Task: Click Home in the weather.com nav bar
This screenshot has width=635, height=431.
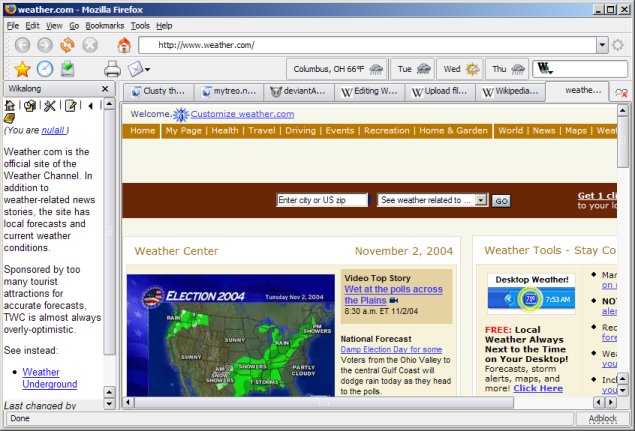Action: 143,131
